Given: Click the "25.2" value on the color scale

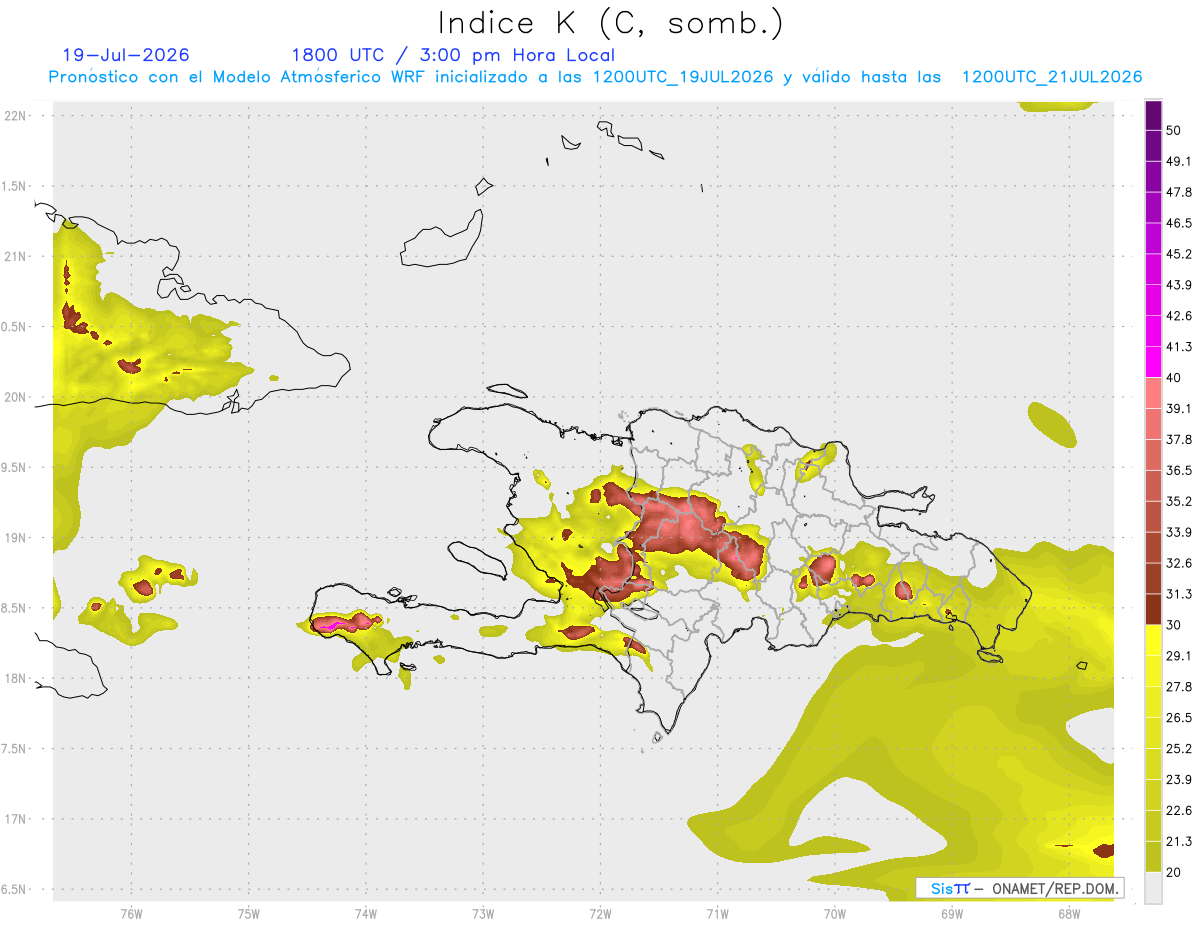Looking at the screenshot, I should [x=1178, y=748].
